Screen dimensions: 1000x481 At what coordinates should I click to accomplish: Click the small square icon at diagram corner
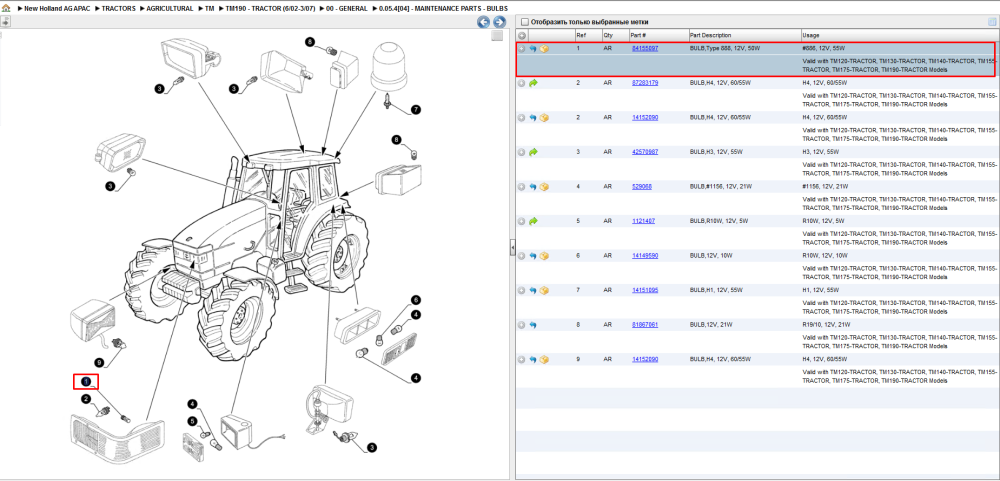(497, 36)
